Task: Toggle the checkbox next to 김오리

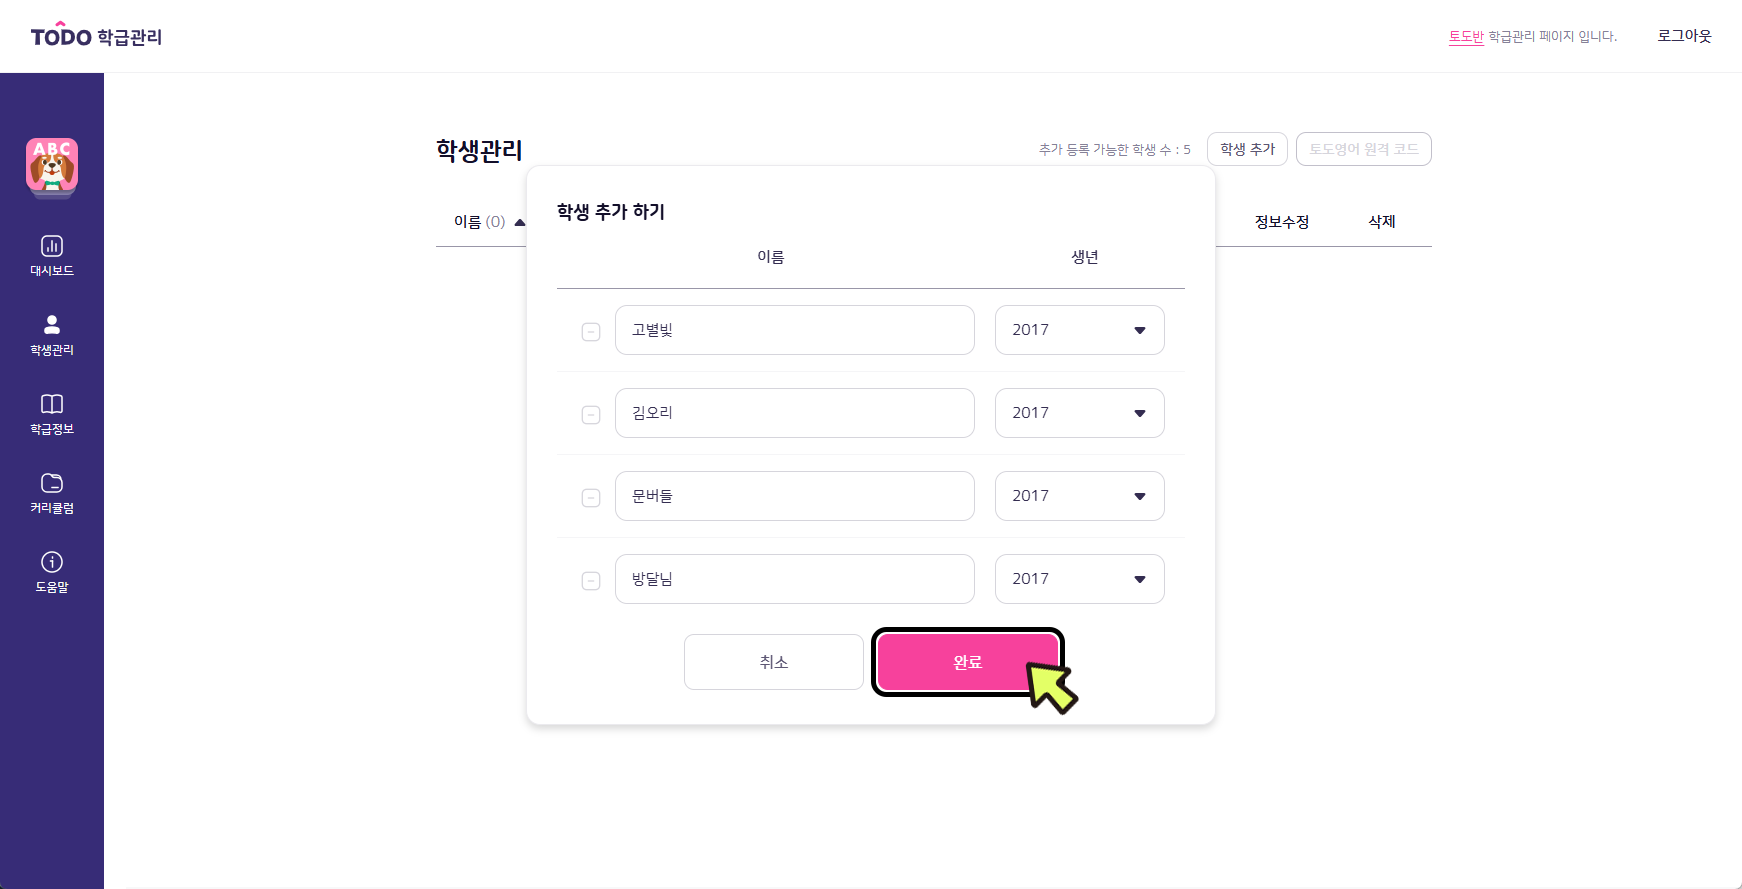Action: point(591,414)
